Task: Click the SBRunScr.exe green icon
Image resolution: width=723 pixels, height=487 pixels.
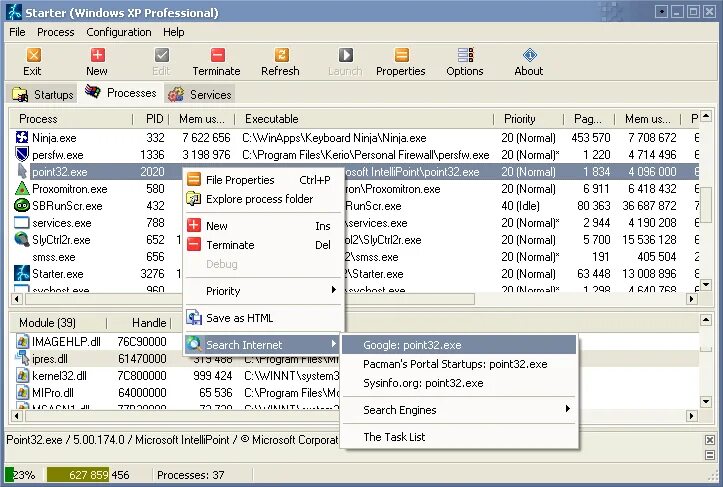Action: pos(22,206)
